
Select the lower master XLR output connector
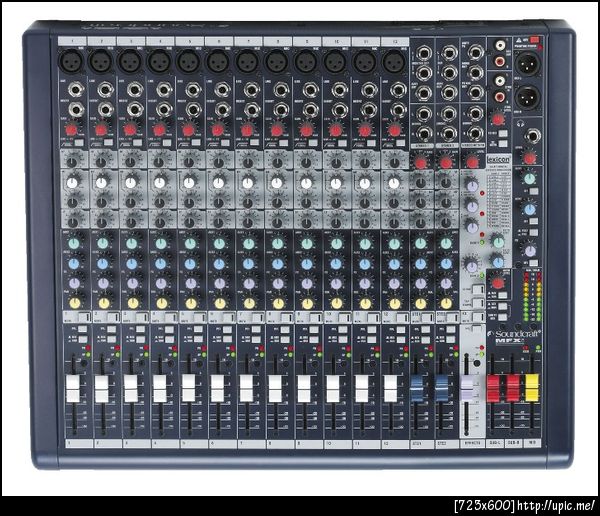tap(528, 97)
